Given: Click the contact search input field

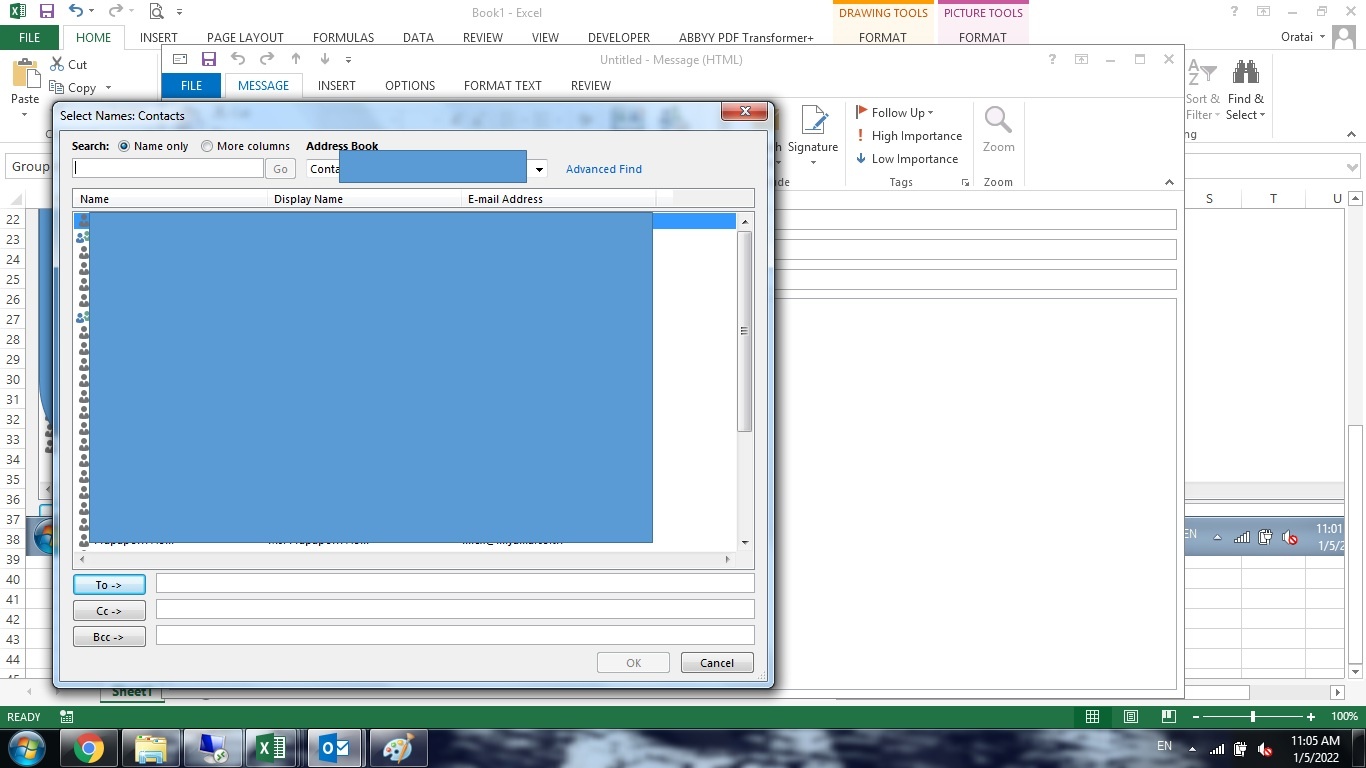Looking at the screenshot, I should tap(168, 168).
